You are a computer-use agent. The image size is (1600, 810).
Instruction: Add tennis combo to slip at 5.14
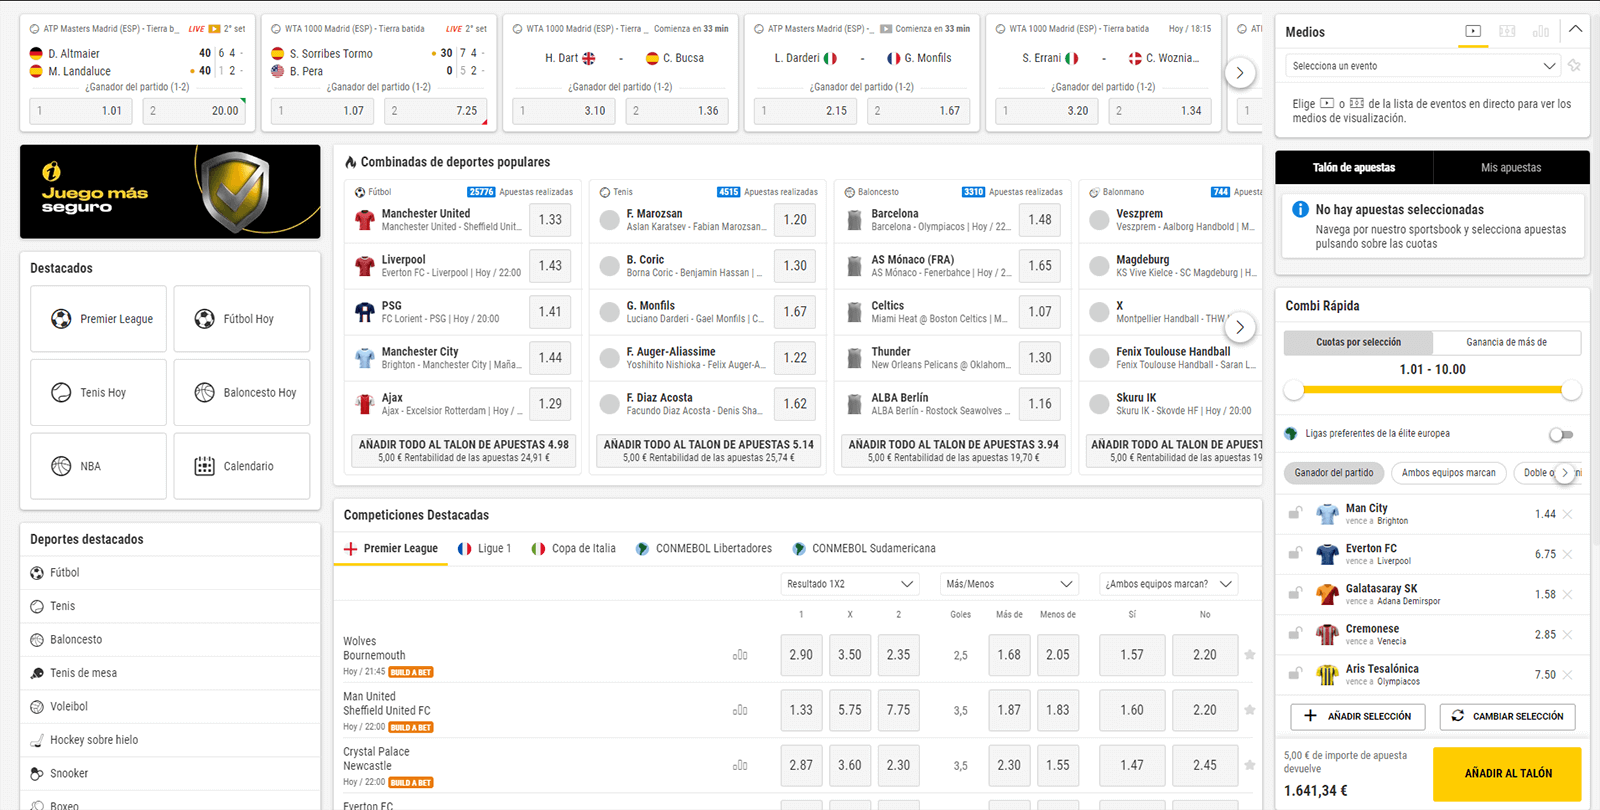(709, 450)
